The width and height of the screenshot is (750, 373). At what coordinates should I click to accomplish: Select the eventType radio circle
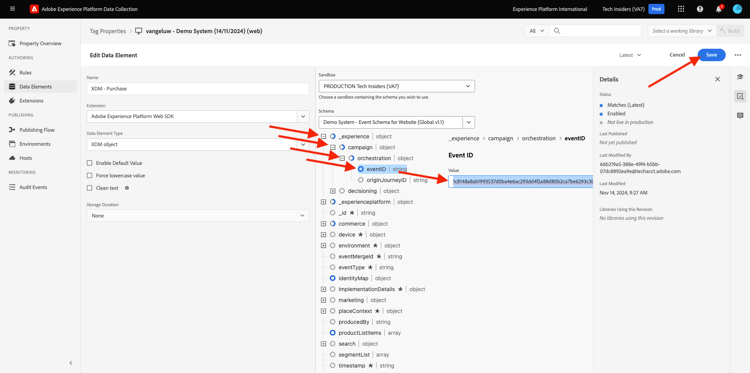[332, 267]
